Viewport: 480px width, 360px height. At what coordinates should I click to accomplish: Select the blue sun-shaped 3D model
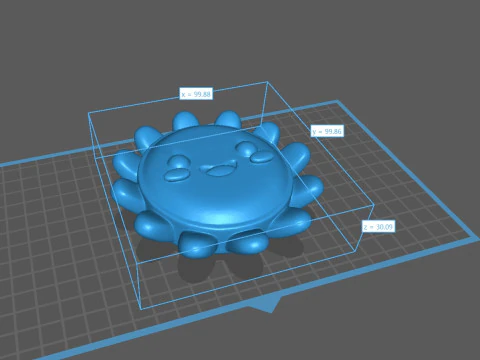coord(217,184)
